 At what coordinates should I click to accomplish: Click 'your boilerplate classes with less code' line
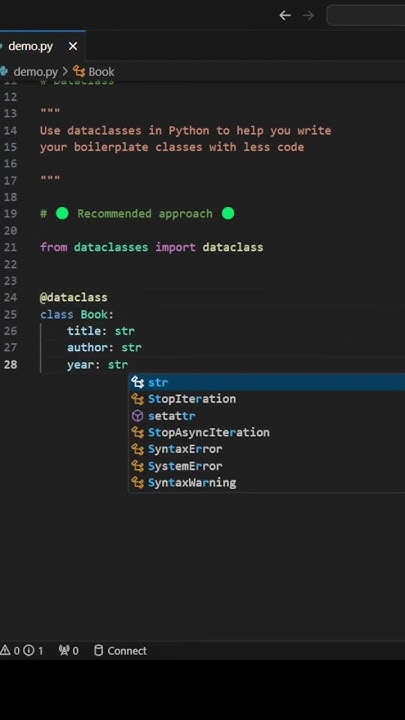[x=172, y=147]
